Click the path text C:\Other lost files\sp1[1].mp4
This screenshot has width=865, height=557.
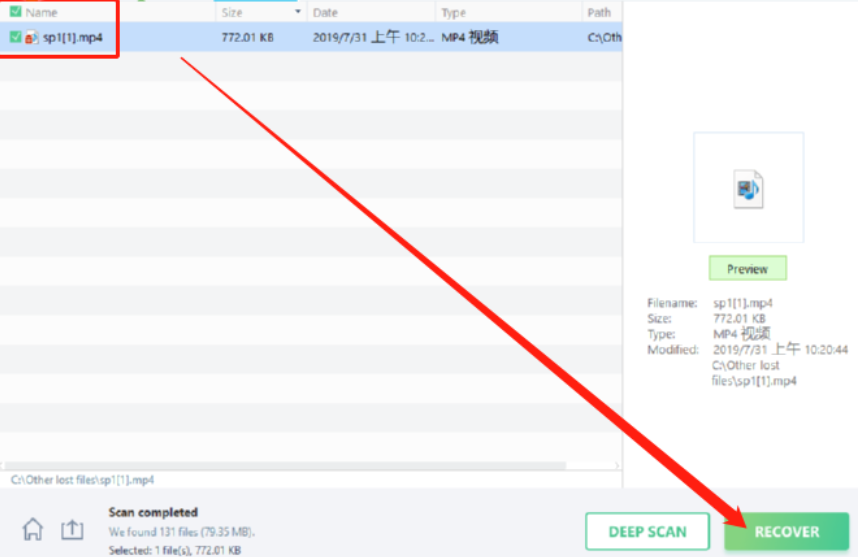(x=82, y=480)
